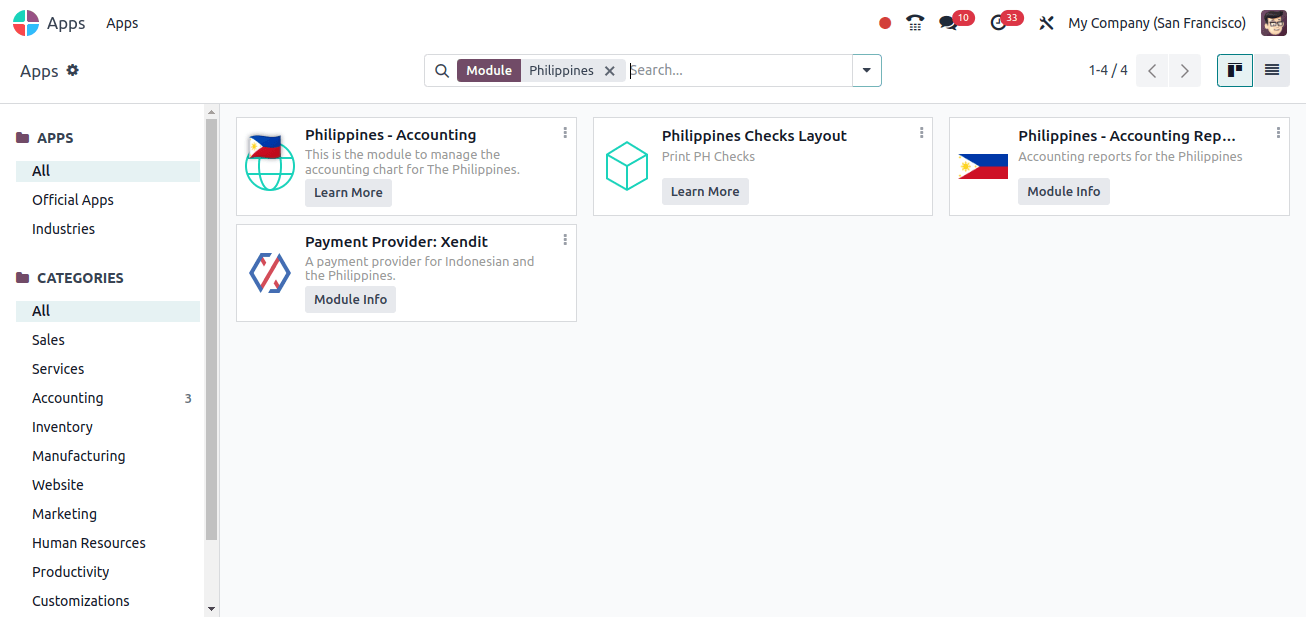Filter by Industries
This screenshot has width=1306, height=617.
tap(108, 229)
